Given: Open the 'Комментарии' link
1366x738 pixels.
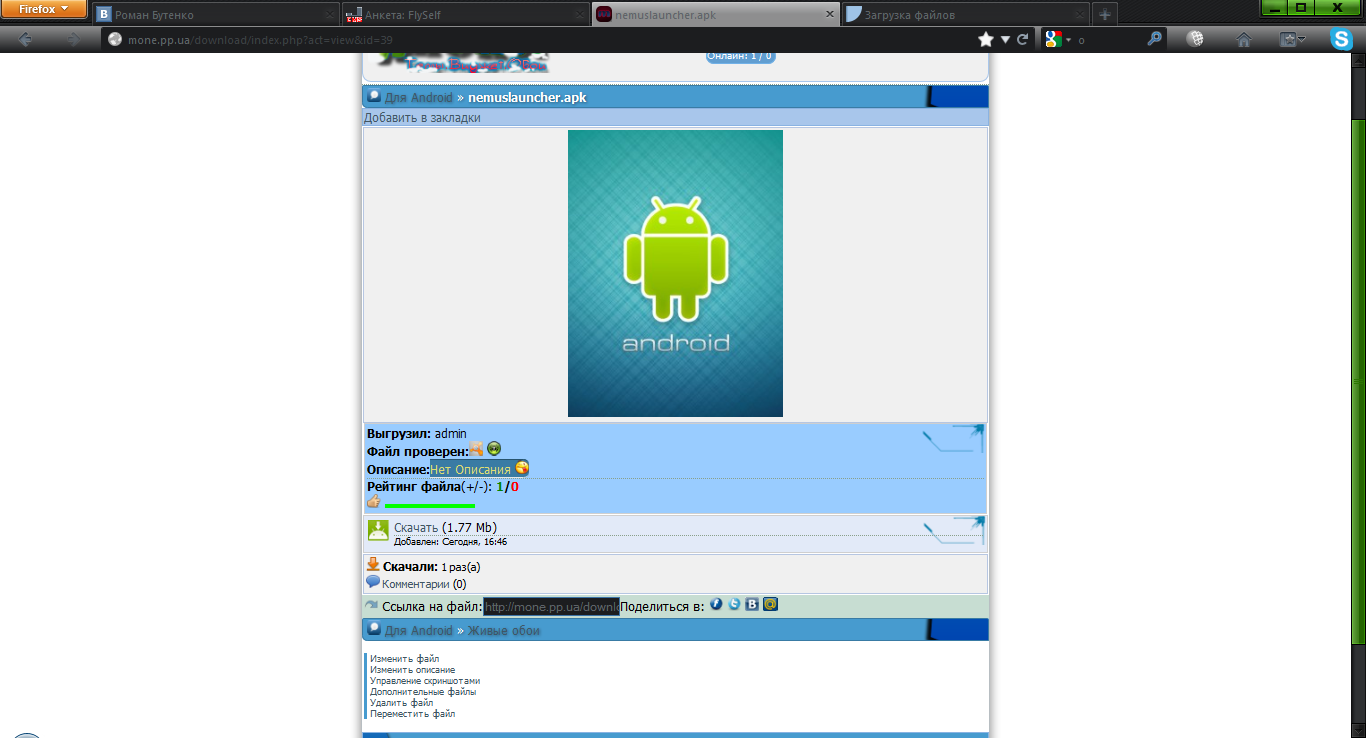Looking at the screenshot, I should [x=415, y=584].
